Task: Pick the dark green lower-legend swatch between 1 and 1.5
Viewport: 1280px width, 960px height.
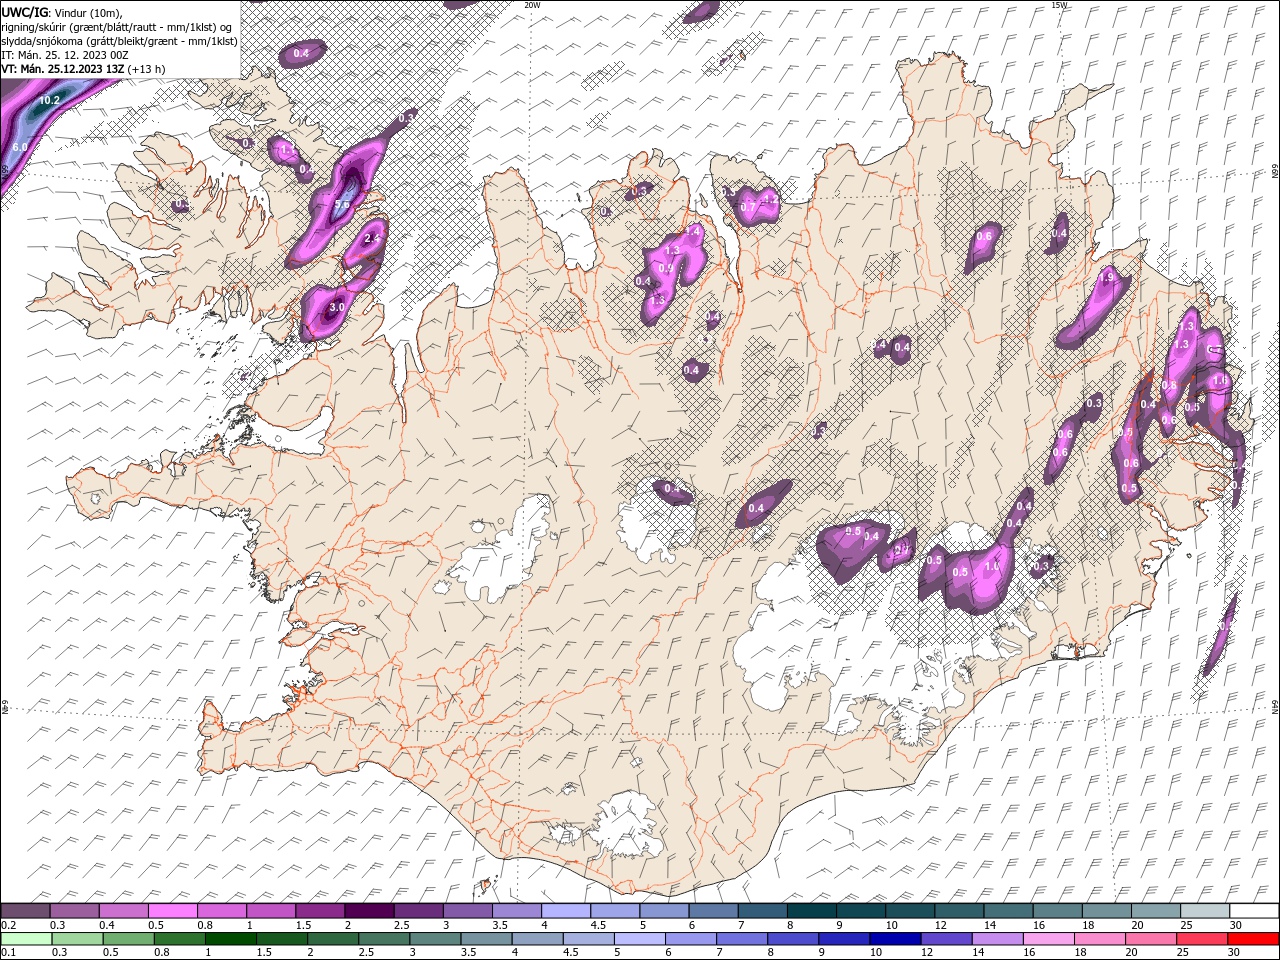Action: click(231, 939)
